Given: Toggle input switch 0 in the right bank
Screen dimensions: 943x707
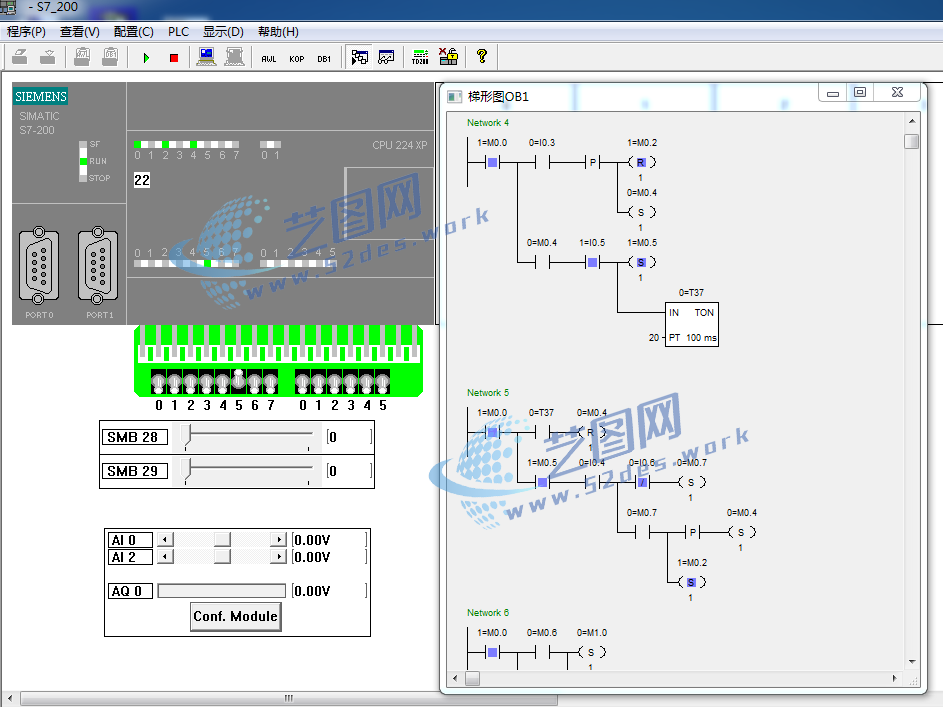Looking at the screenshot, I should tap(303, 382).
